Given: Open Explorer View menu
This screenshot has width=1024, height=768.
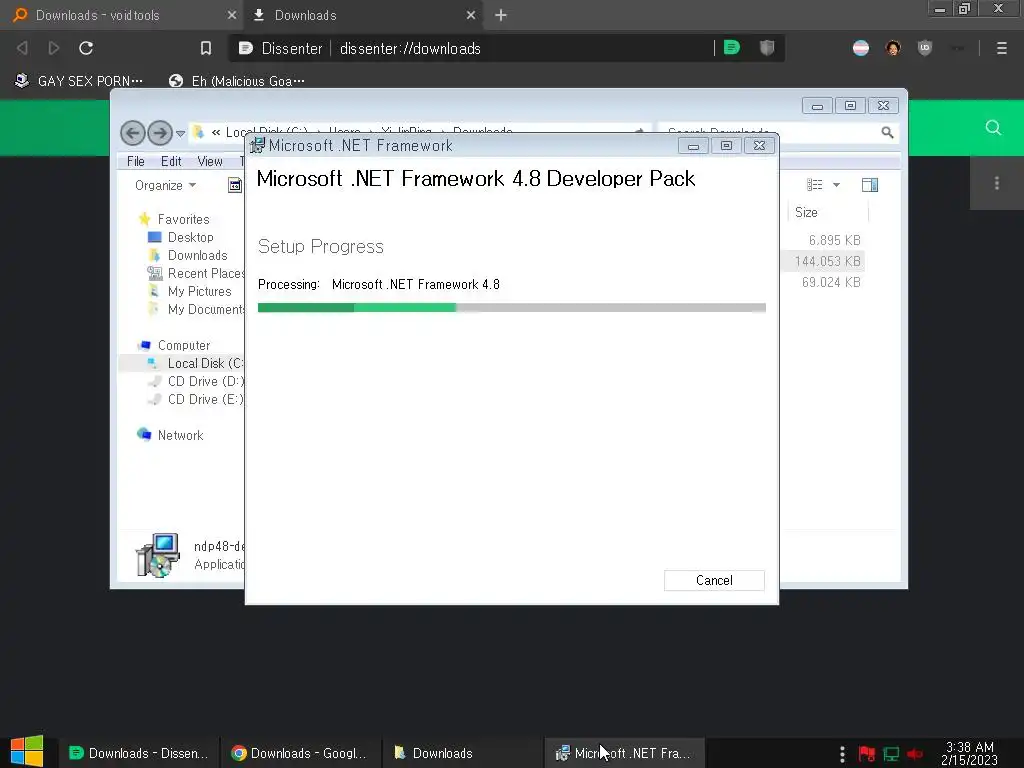Looking at the screenshot, I should point(210,161).
